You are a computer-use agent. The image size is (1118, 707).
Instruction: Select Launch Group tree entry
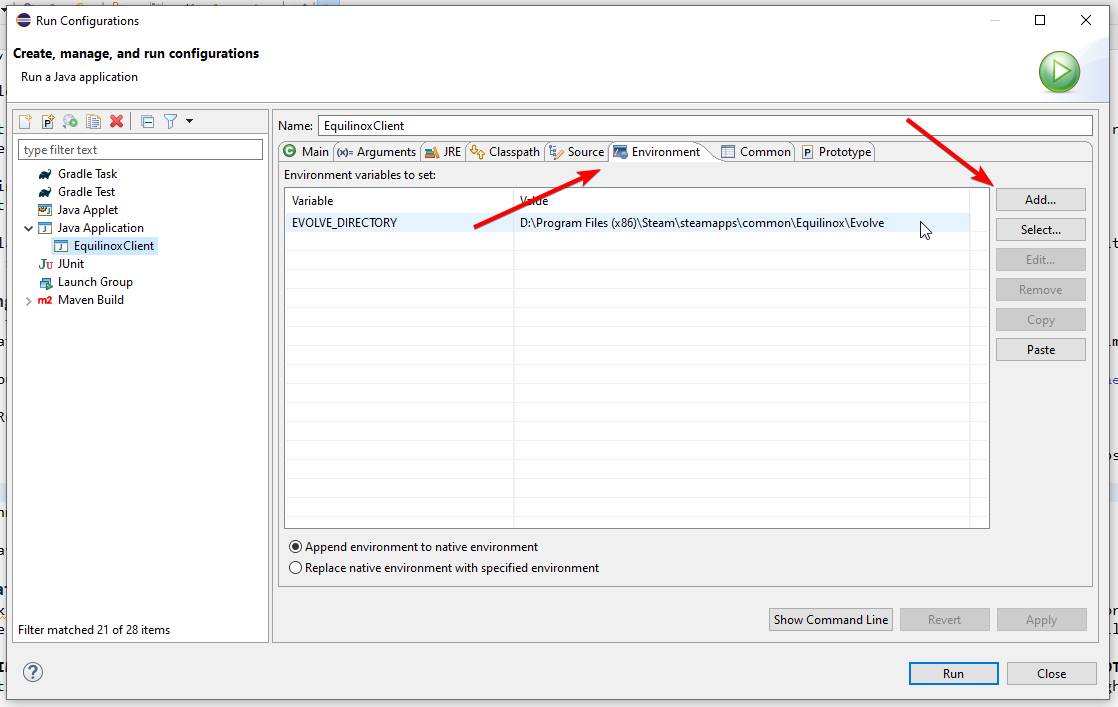coord(95,282)
